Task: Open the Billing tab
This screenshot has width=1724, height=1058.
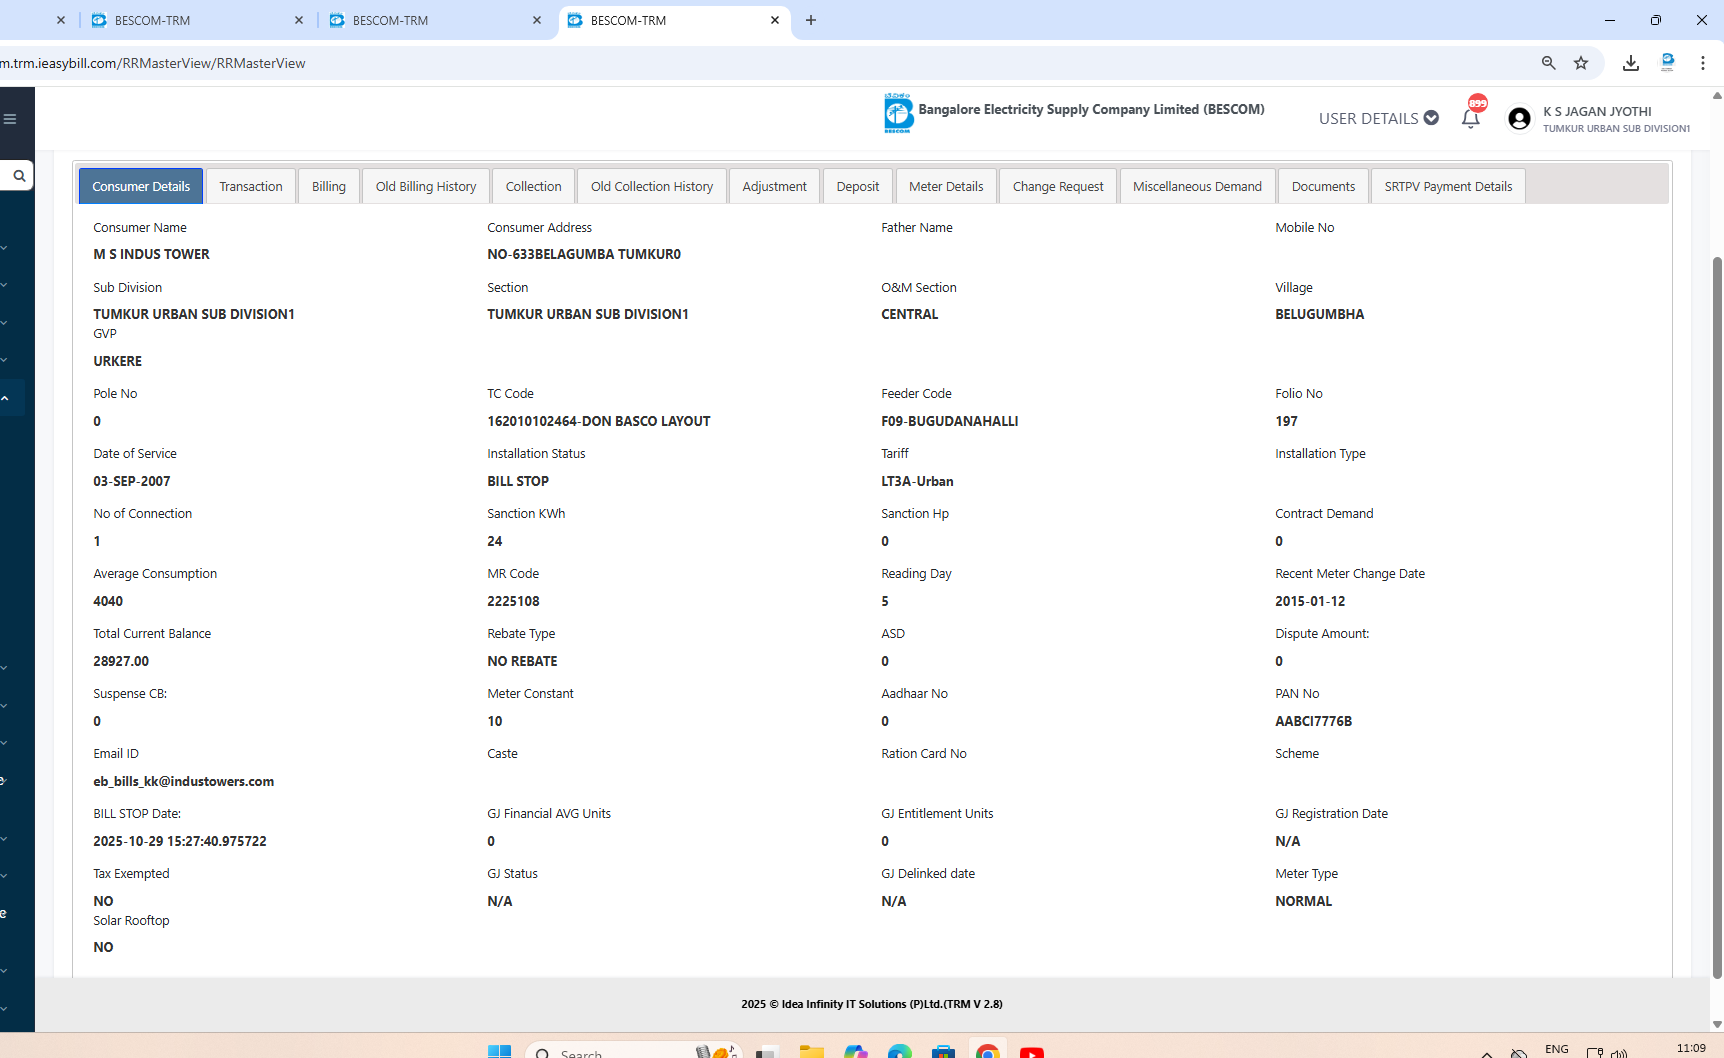Action: pyautogui.click(x=329, y=186)
